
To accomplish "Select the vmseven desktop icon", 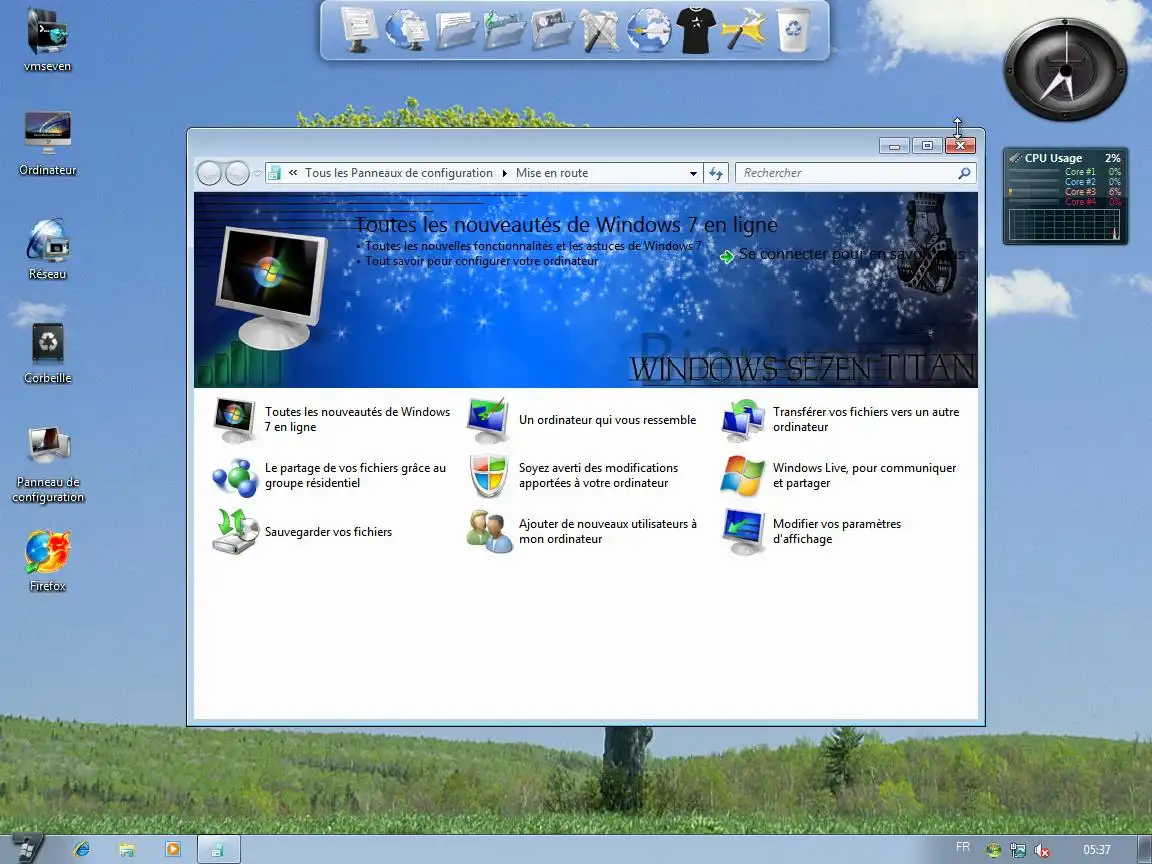I will 48,40.
